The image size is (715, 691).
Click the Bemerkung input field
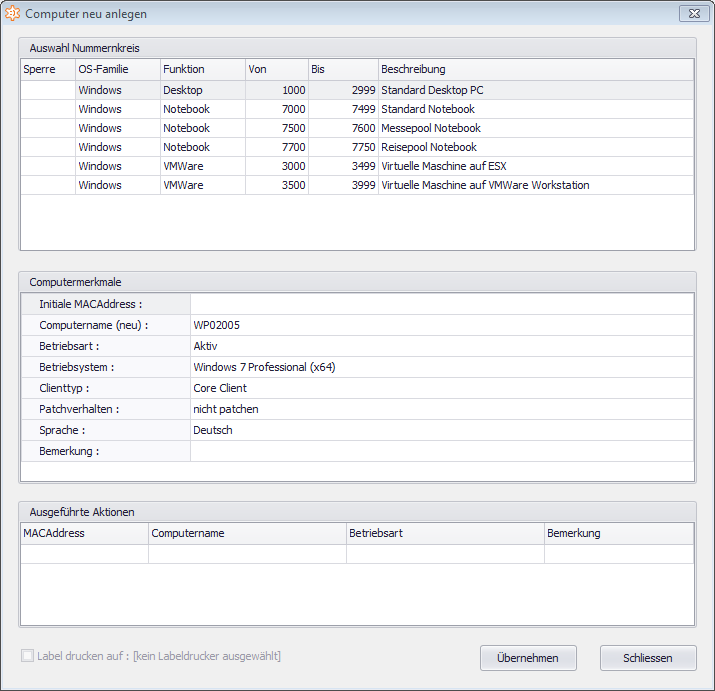tap(440, 451)
